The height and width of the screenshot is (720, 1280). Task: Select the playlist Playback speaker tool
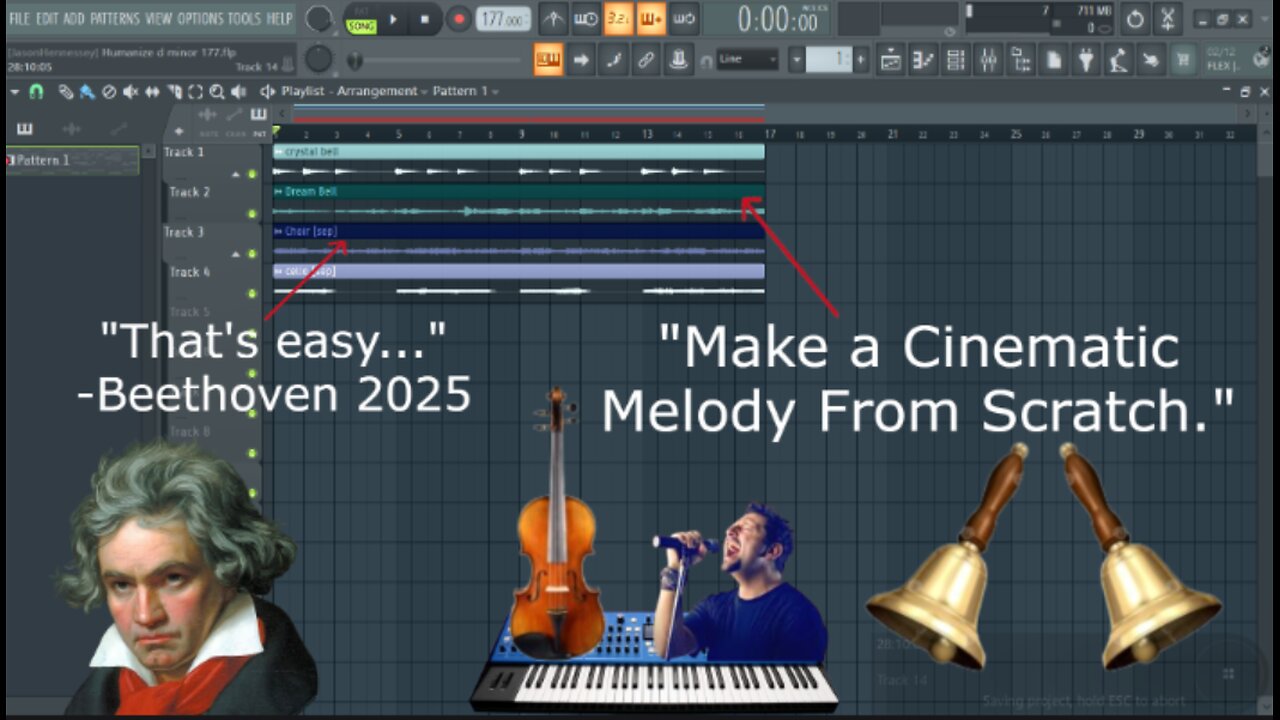click(238, 91)
